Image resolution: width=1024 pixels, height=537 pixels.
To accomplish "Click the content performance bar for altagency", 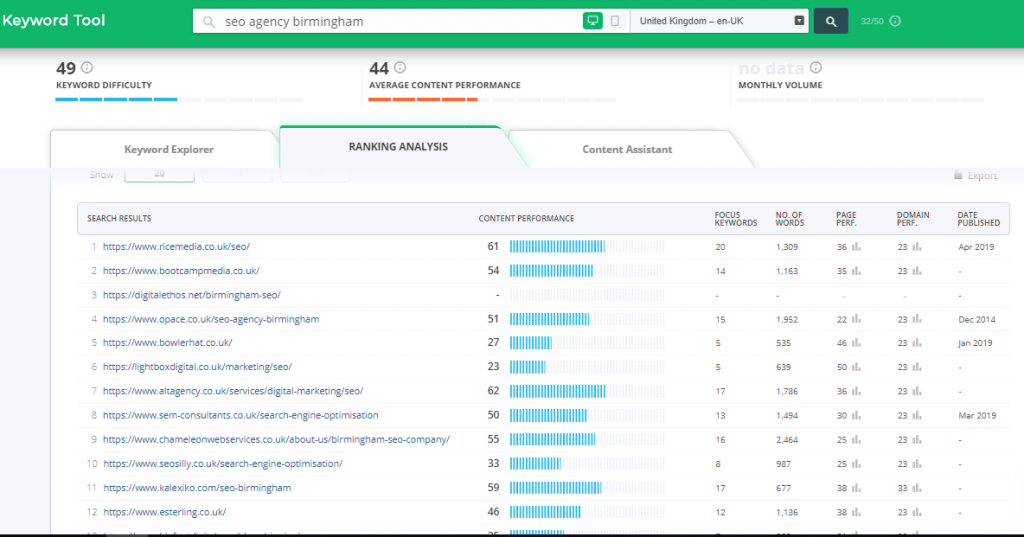I will point(586,391).
